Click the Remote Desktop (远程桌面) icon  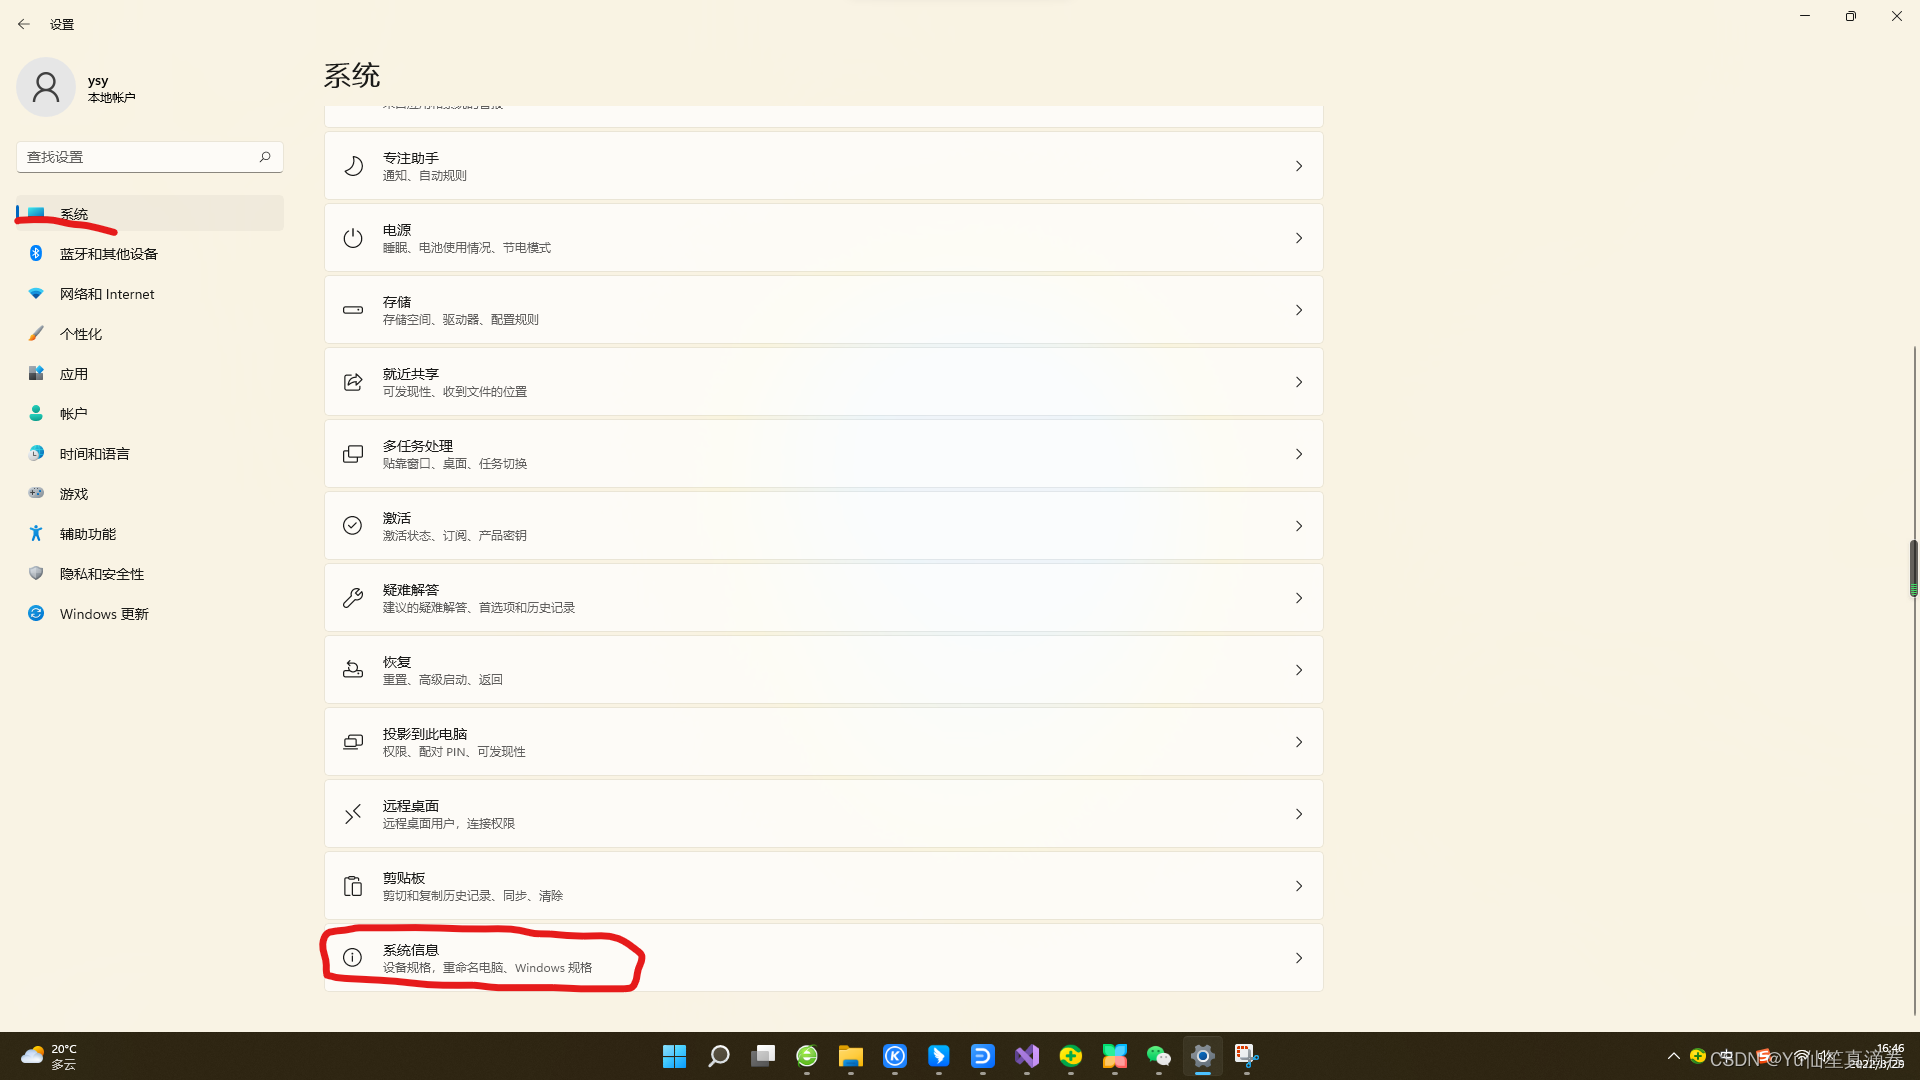(x=353, y=814)
